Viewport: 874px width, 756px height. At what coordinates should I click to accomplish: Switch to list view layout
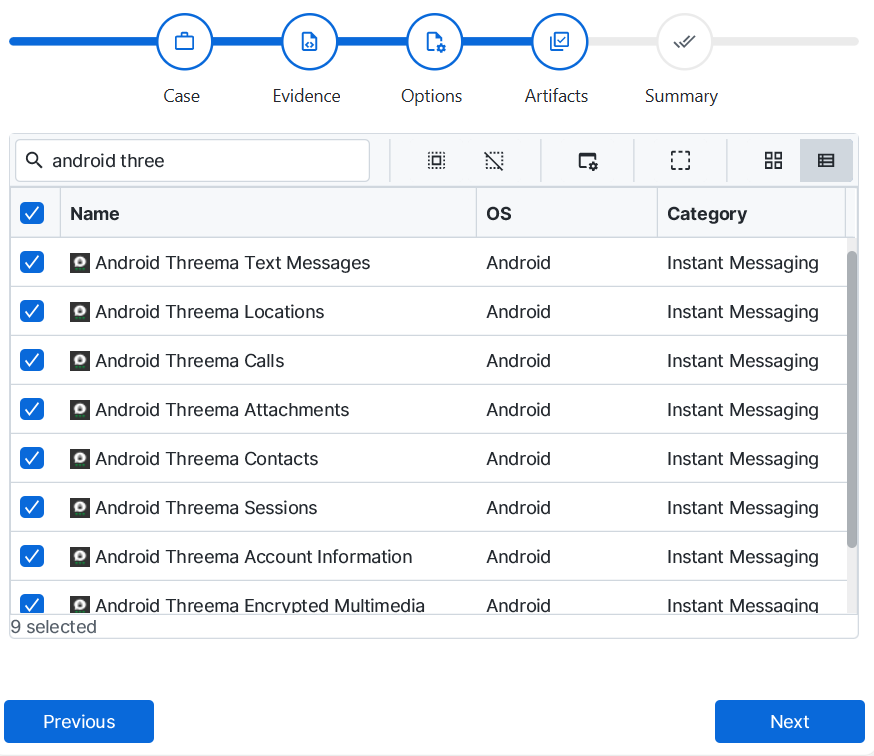coord(826,161)
